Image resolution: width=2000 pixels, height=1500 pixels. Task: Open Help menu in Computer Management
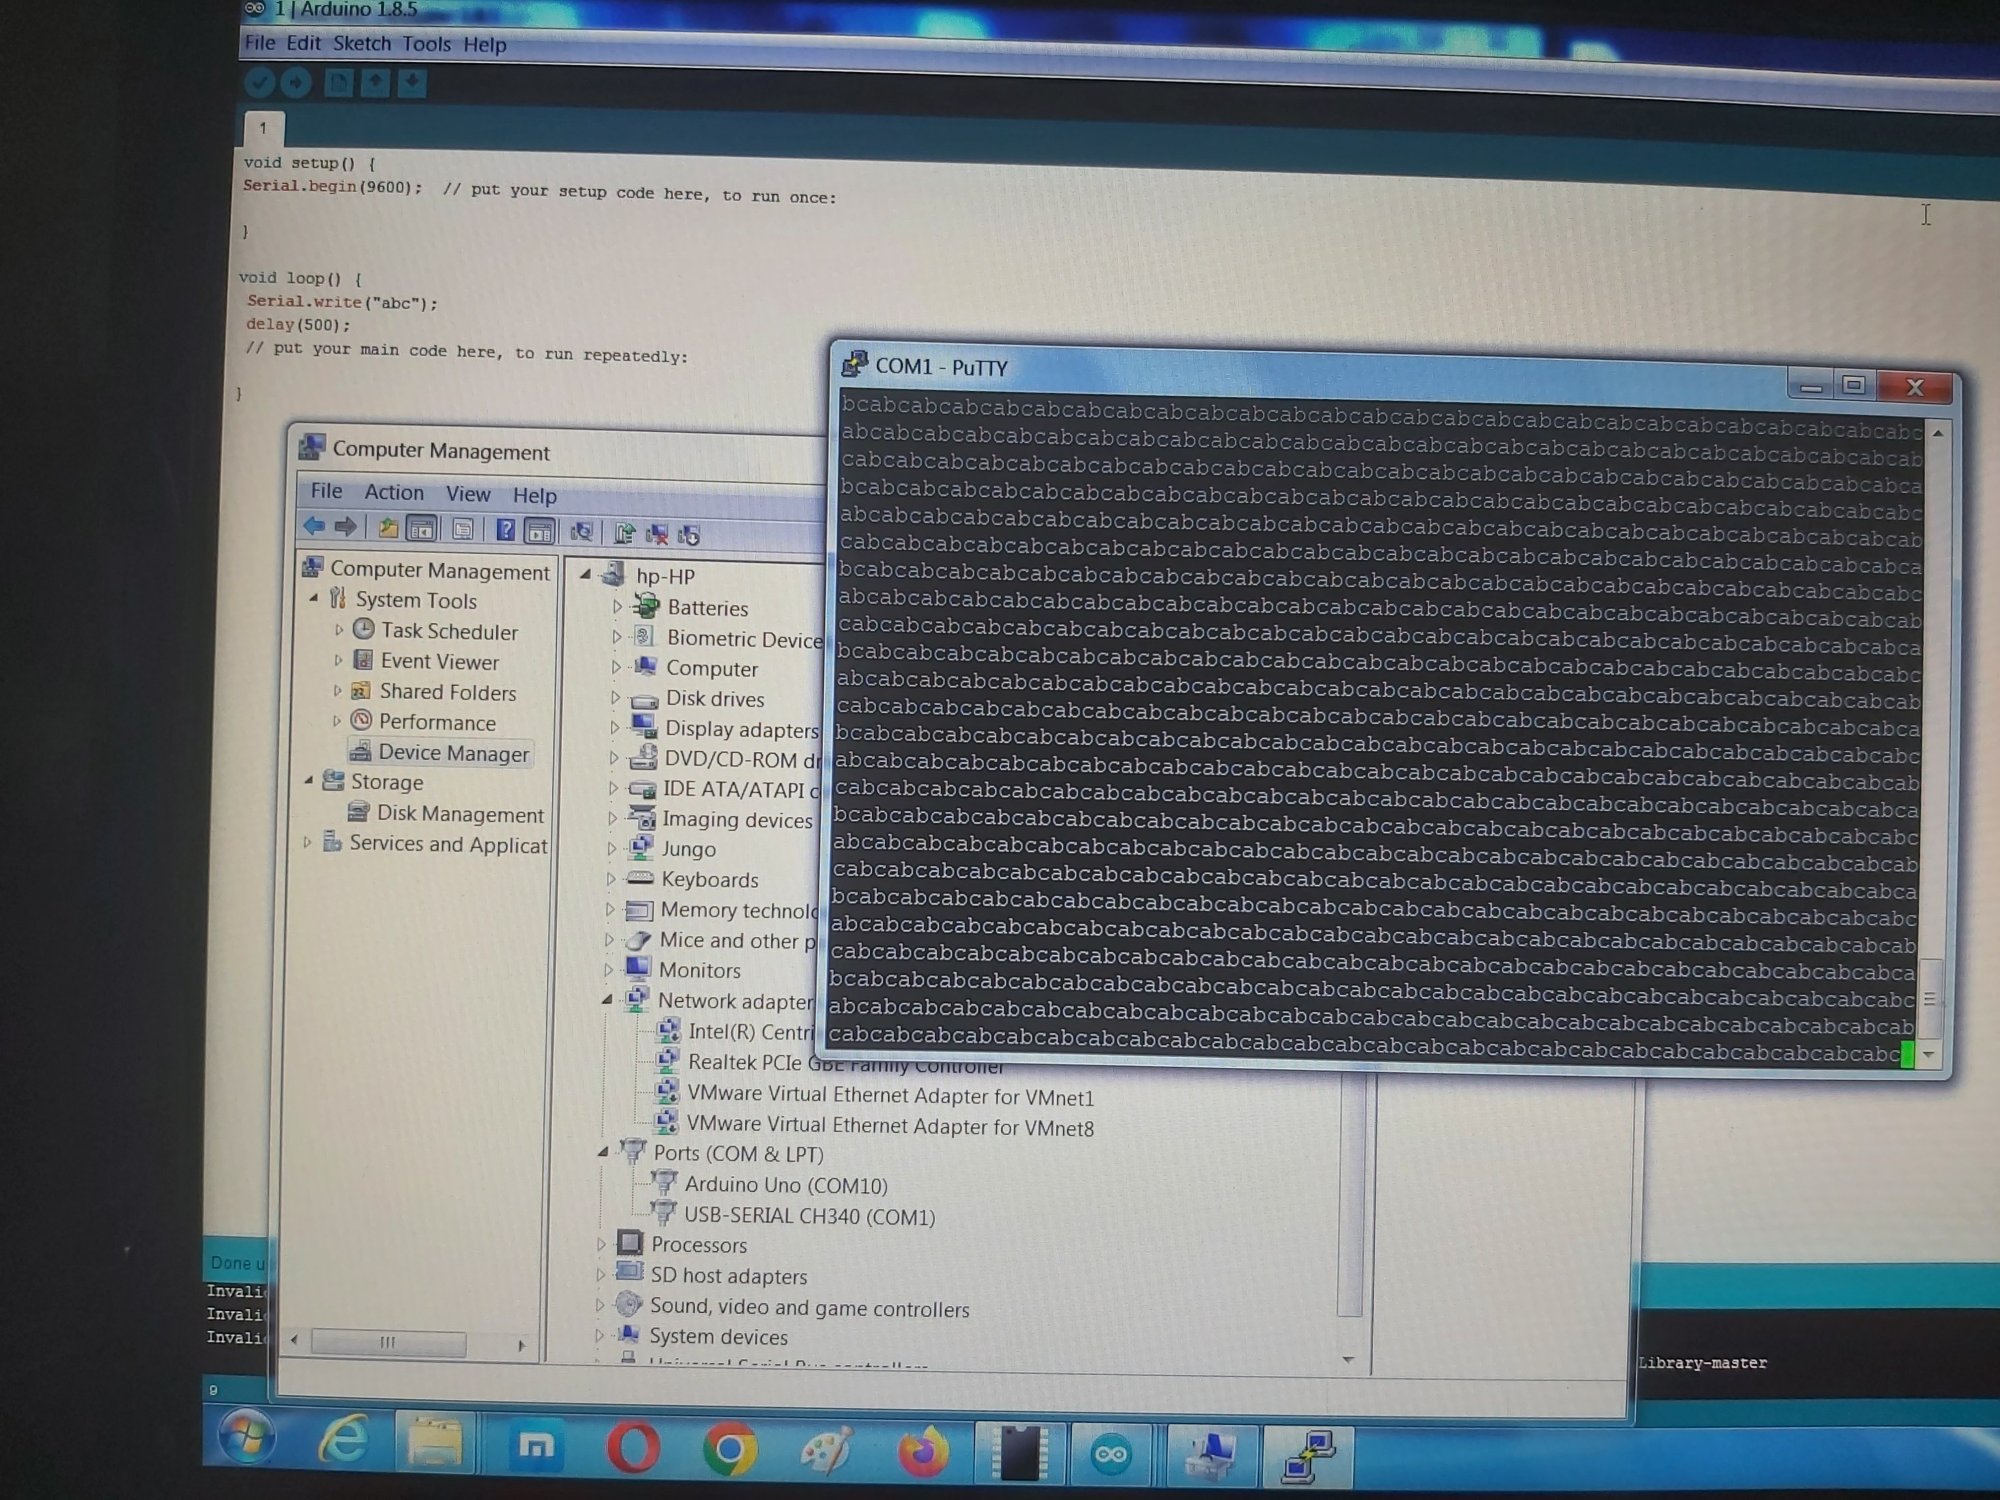pyautogui.click(x=535, y=495)
